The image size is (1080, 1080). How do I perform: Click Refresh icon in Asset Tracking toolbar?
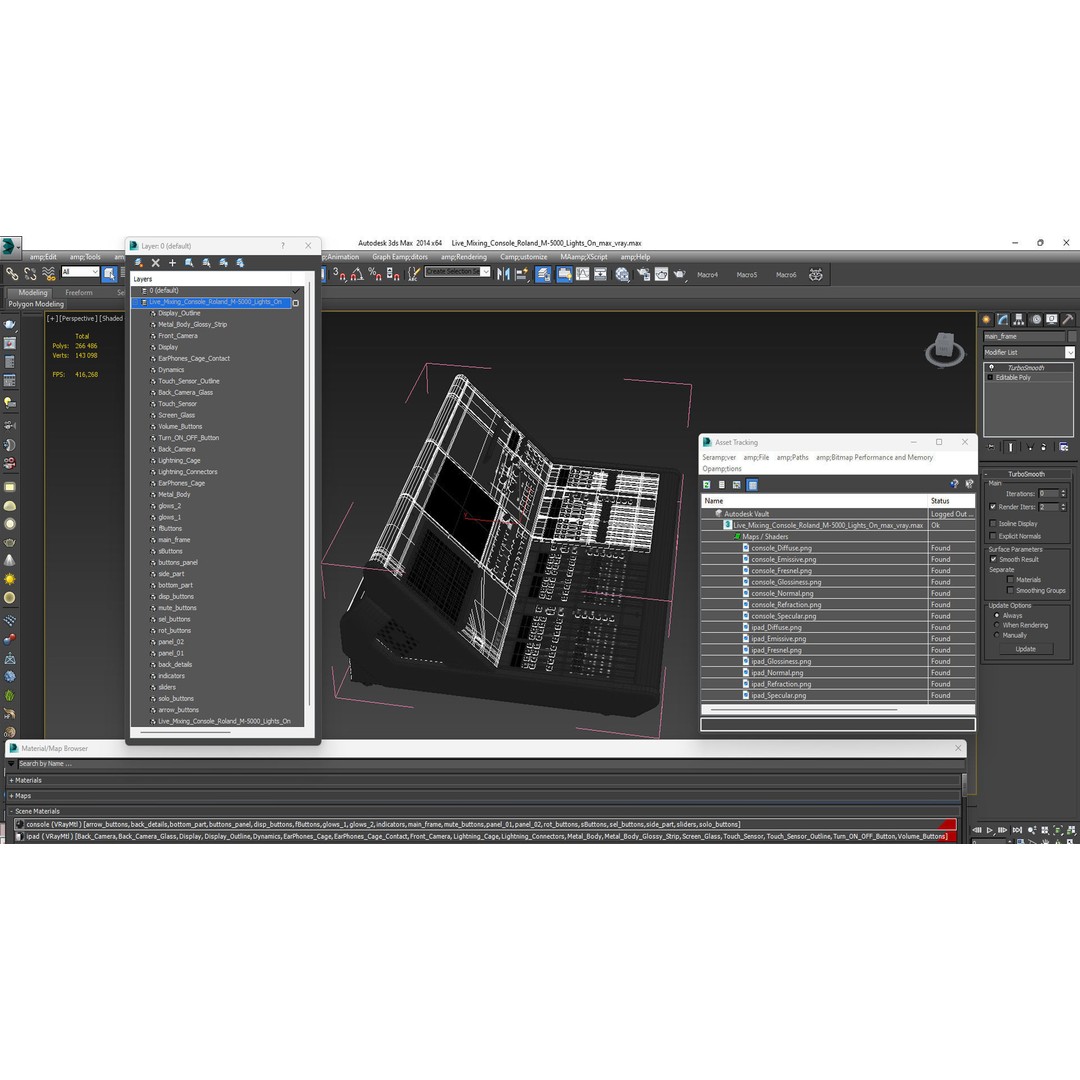click(707, 485)
